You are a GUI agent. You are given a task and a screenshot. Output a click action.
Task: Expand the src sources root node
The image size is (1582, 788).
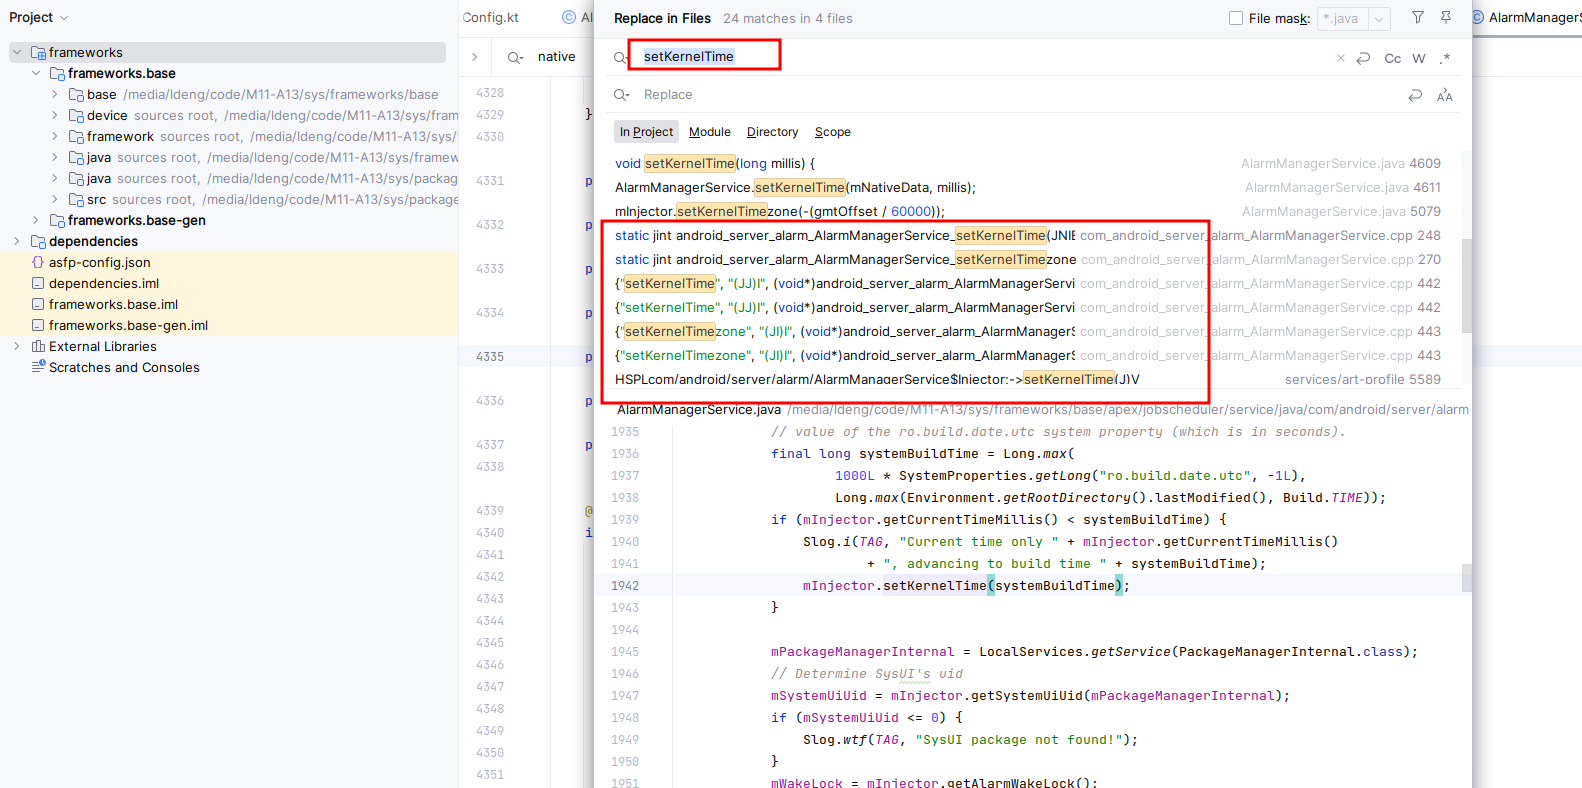(x=55, y=199)
